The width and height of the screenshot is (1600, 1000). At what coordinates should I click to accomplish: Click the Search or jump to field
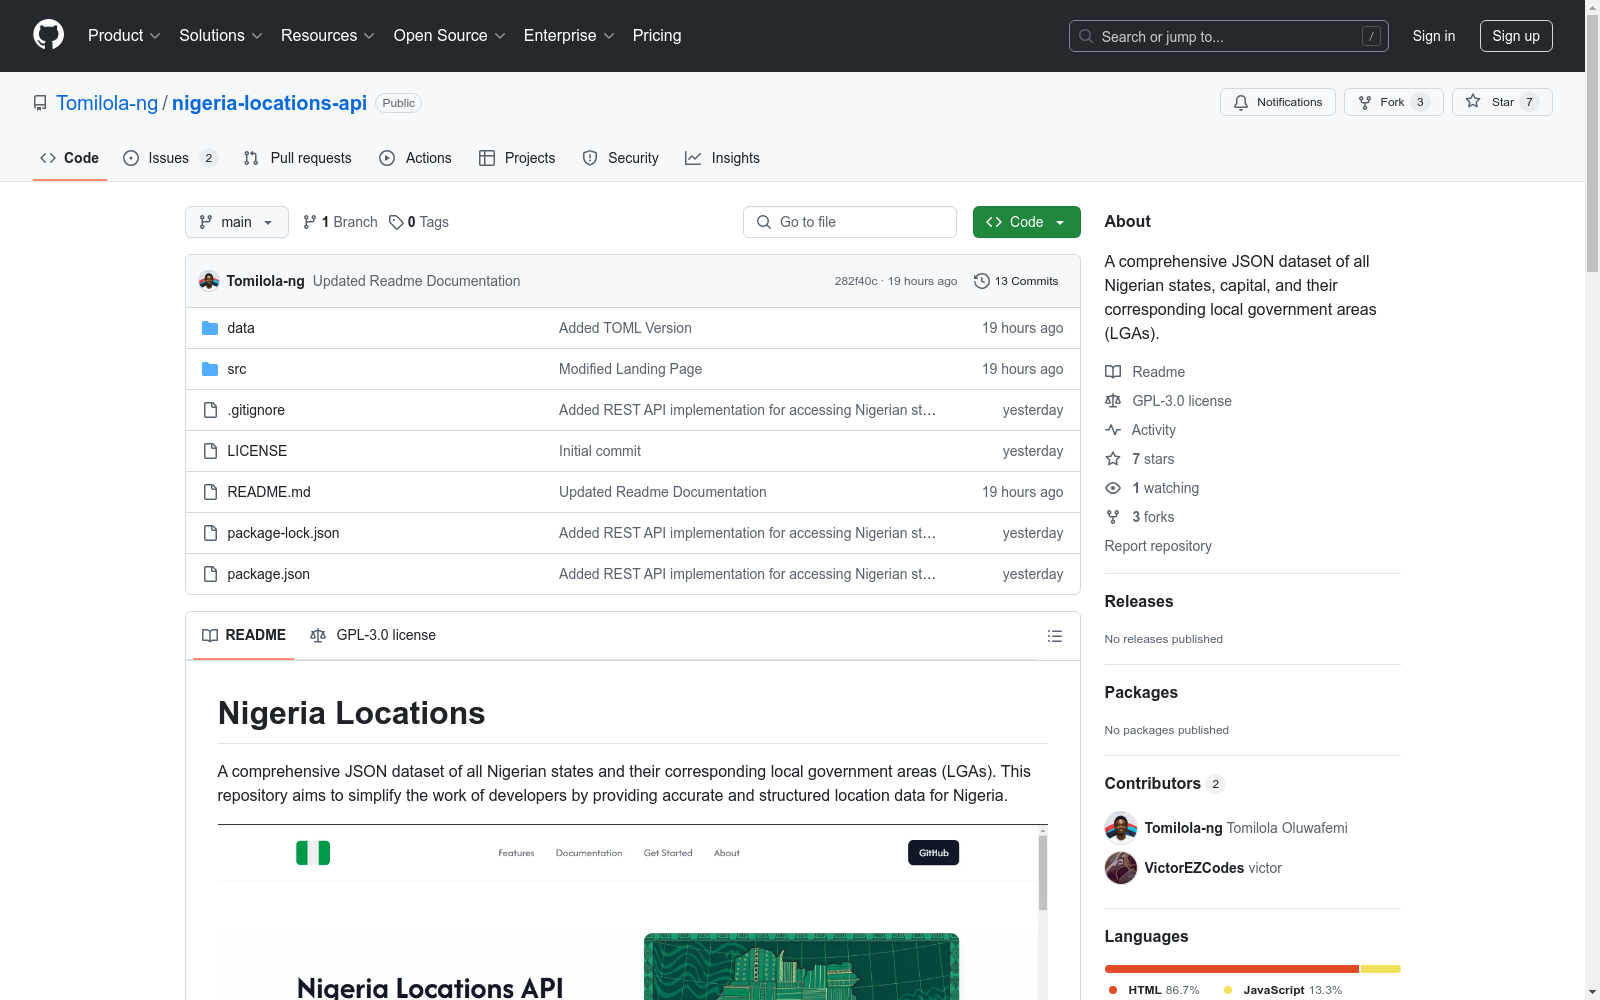tap(1229, 36)
